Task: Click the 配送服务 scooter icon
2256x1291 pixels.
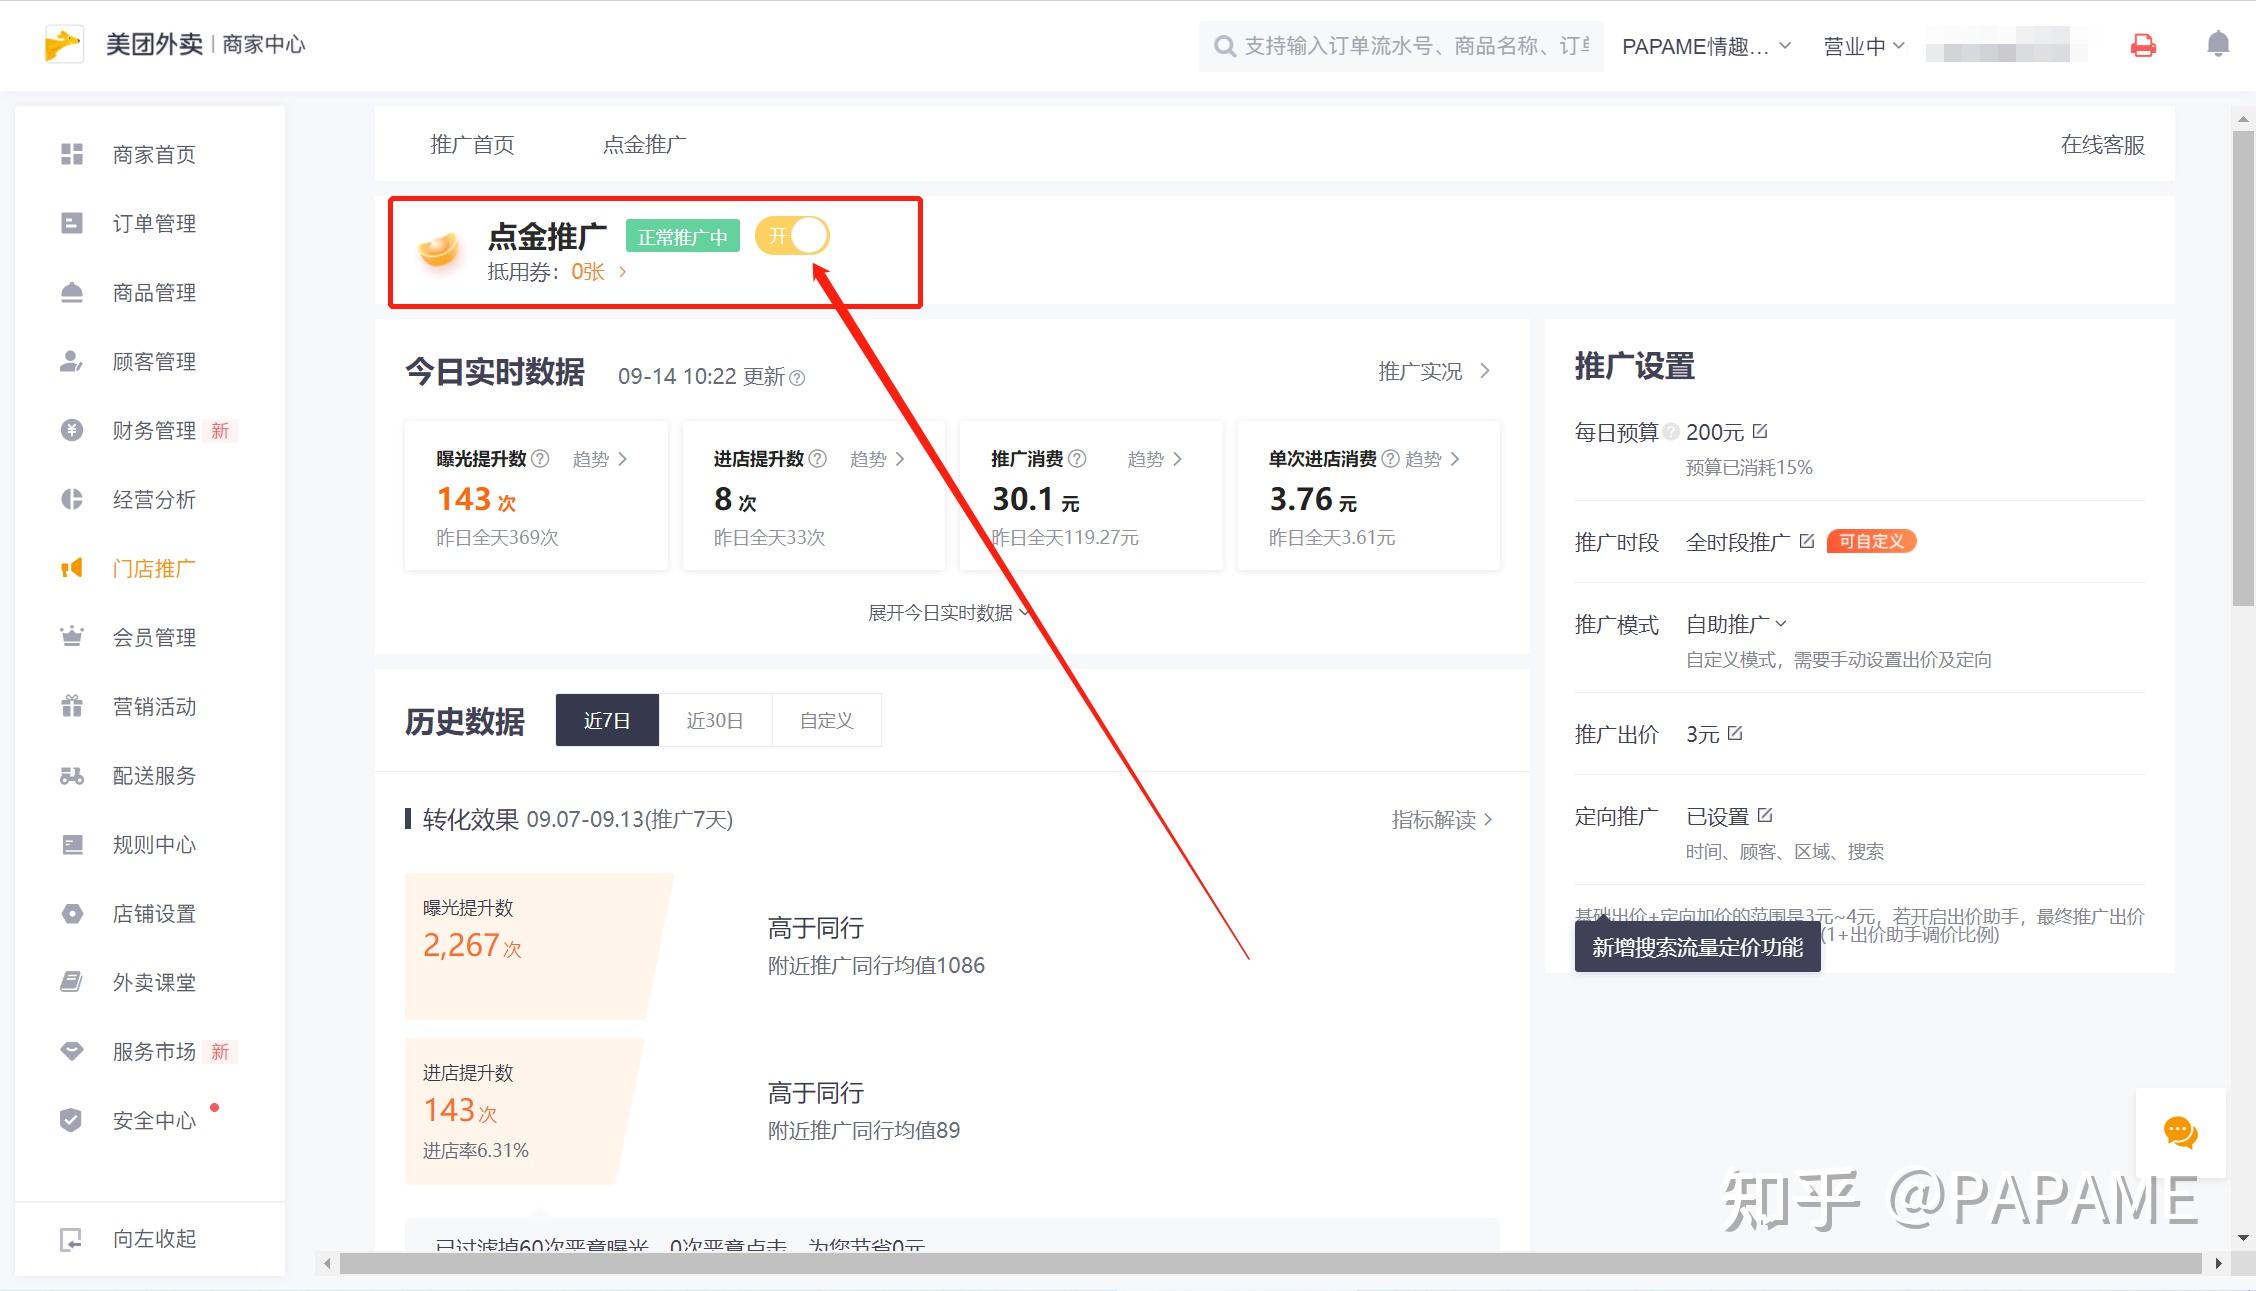Action: tap(72, 775)
